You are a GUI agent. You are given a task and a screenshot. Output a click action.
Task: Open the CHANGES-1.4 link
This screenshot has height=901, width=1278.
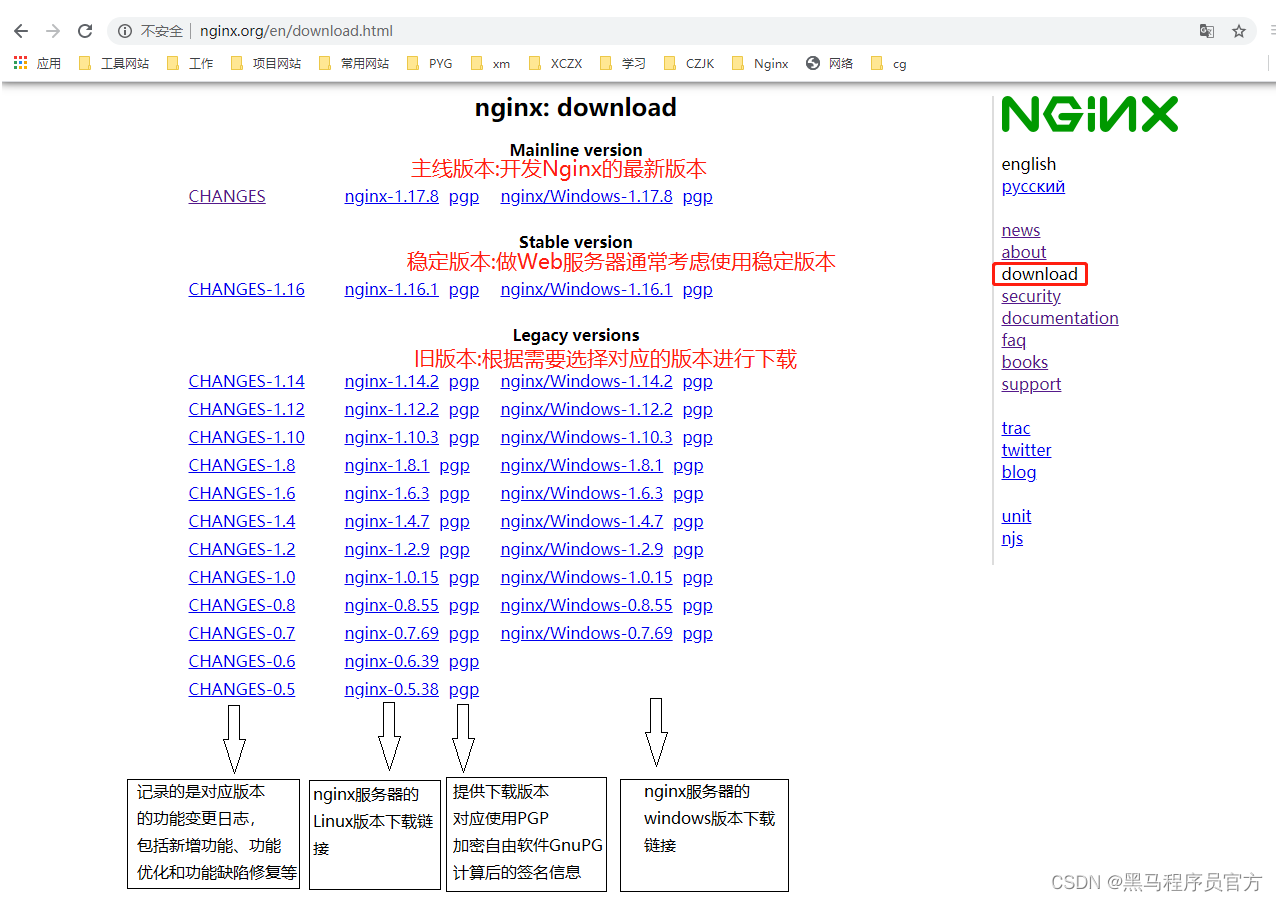click(242, 521)
